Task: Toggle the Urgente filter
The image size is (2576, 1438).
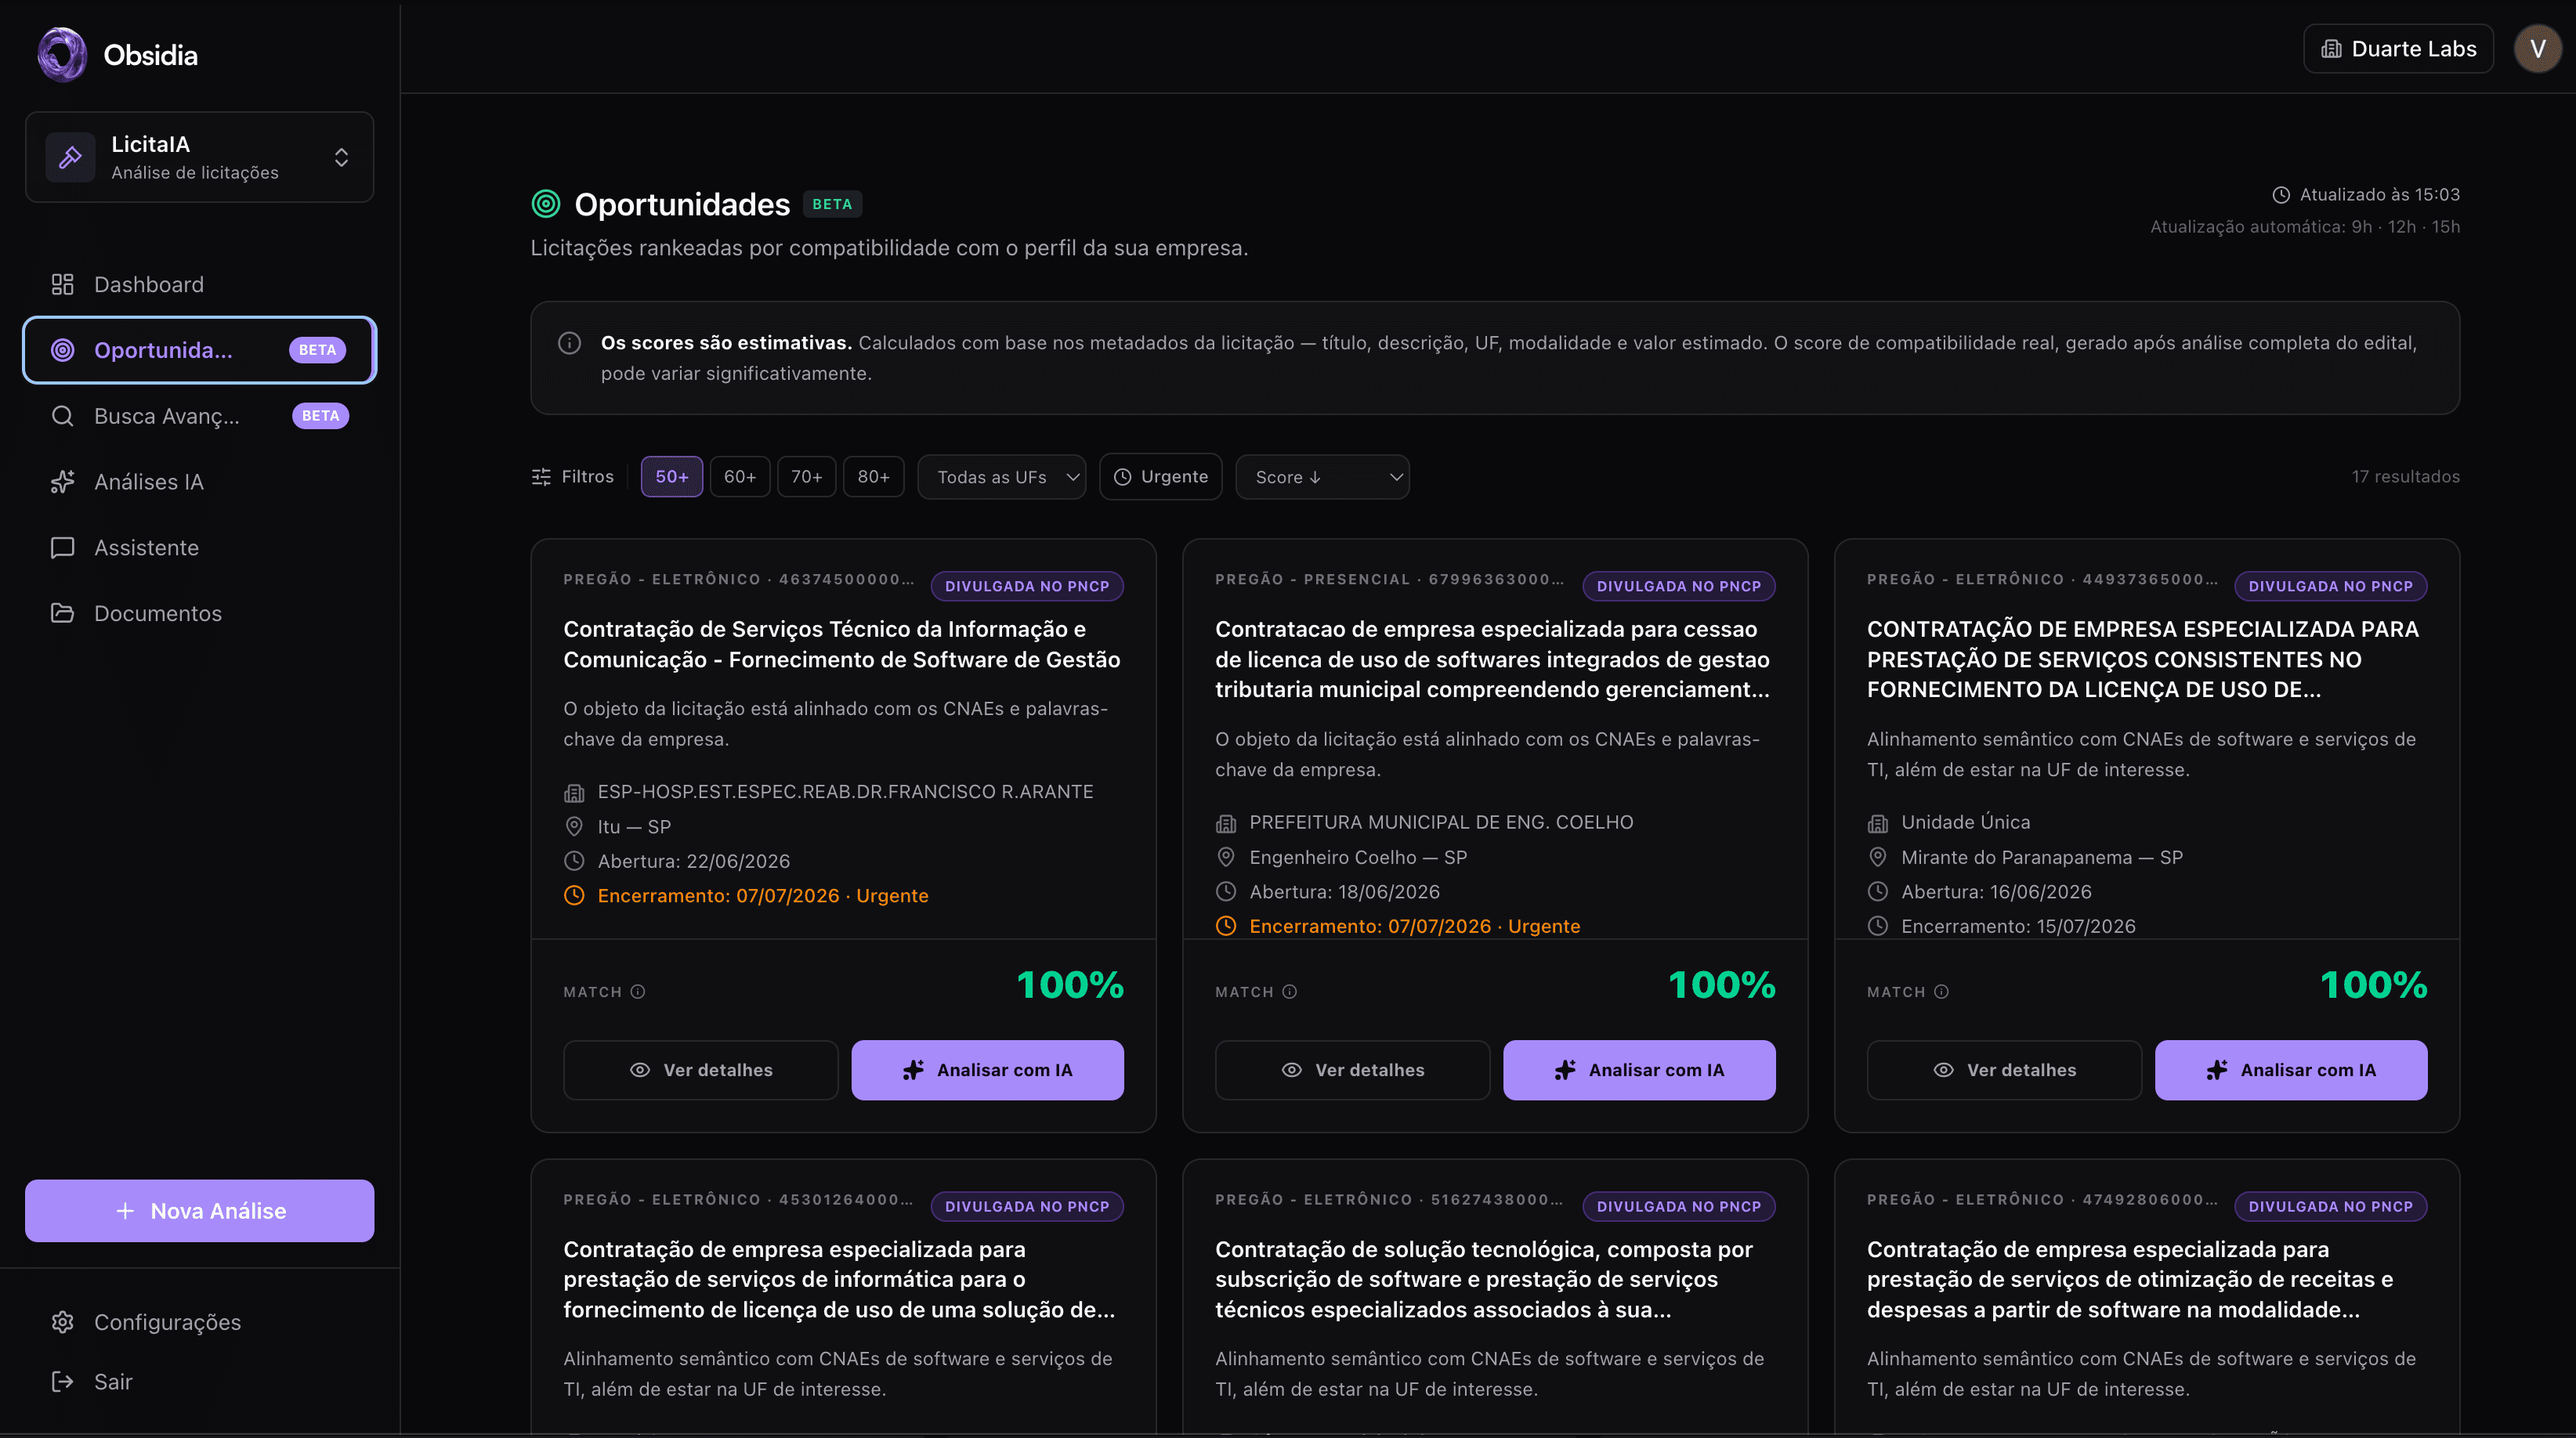Action: click(x=1161, y=477)
